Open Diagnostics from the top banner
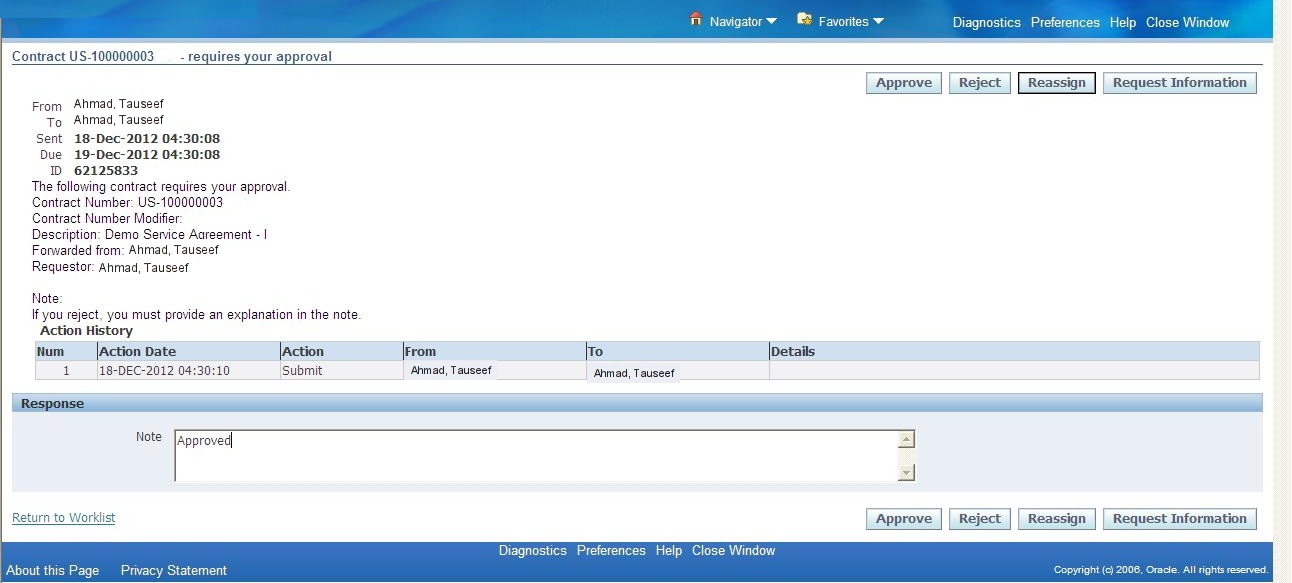This screenshot has height=583, width=1292. coord(986,22)
